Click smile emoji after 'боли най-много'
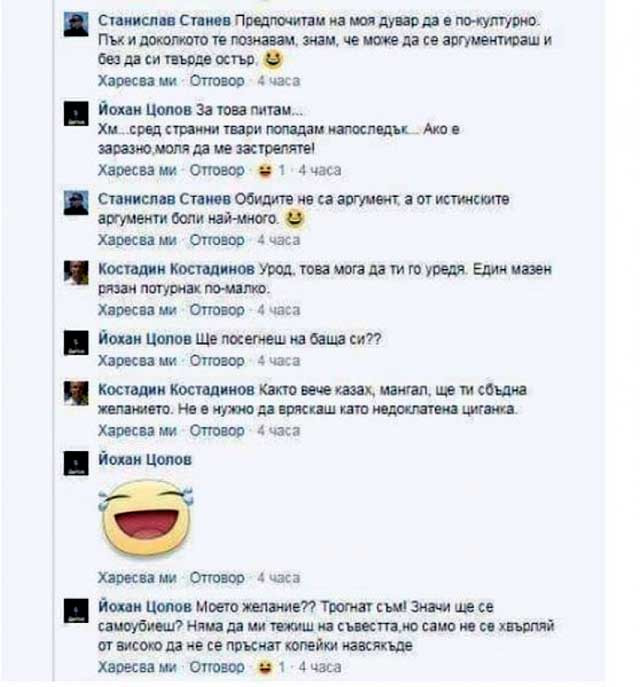Image resolution: width=640 pixels, height=687 pixels. coord(294,219)
